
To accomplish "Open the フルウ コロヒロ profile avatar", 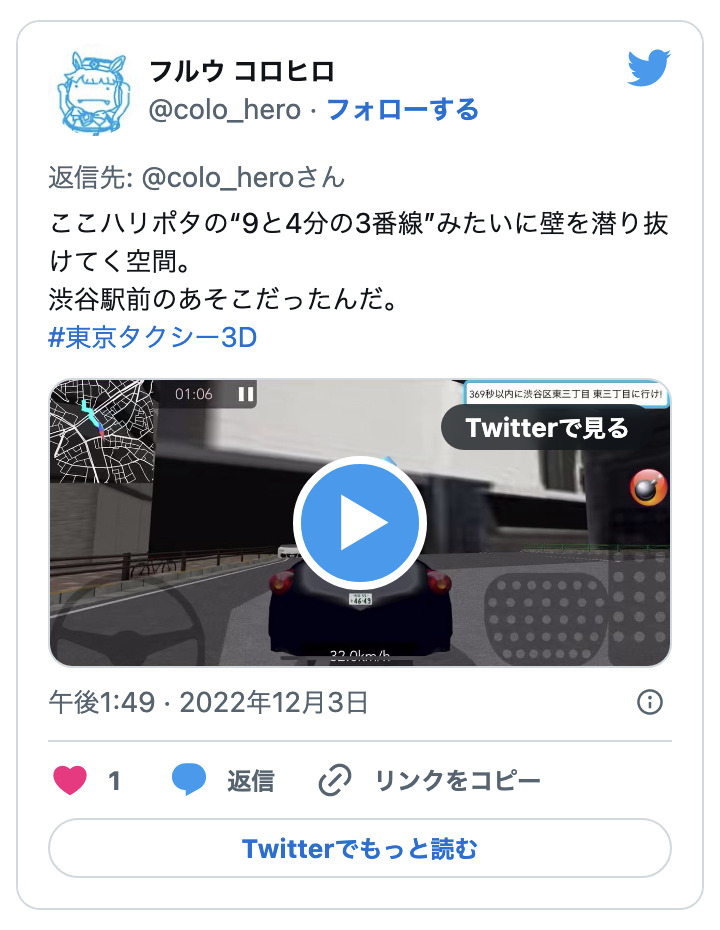I will [93, 93].
